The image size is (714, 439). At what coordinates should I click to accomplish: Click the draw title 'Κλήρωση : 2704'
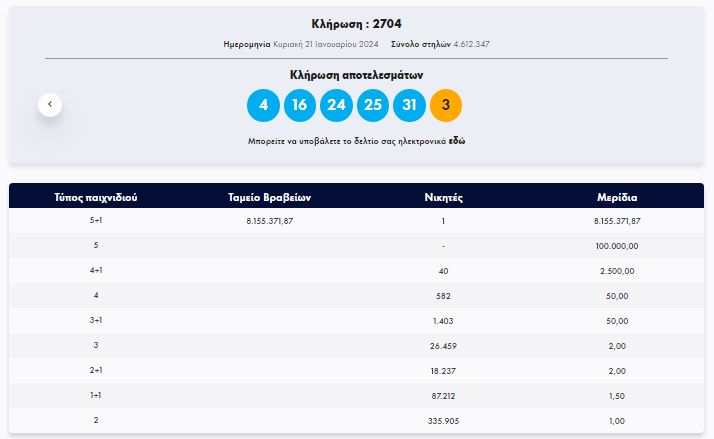(356, 24)
